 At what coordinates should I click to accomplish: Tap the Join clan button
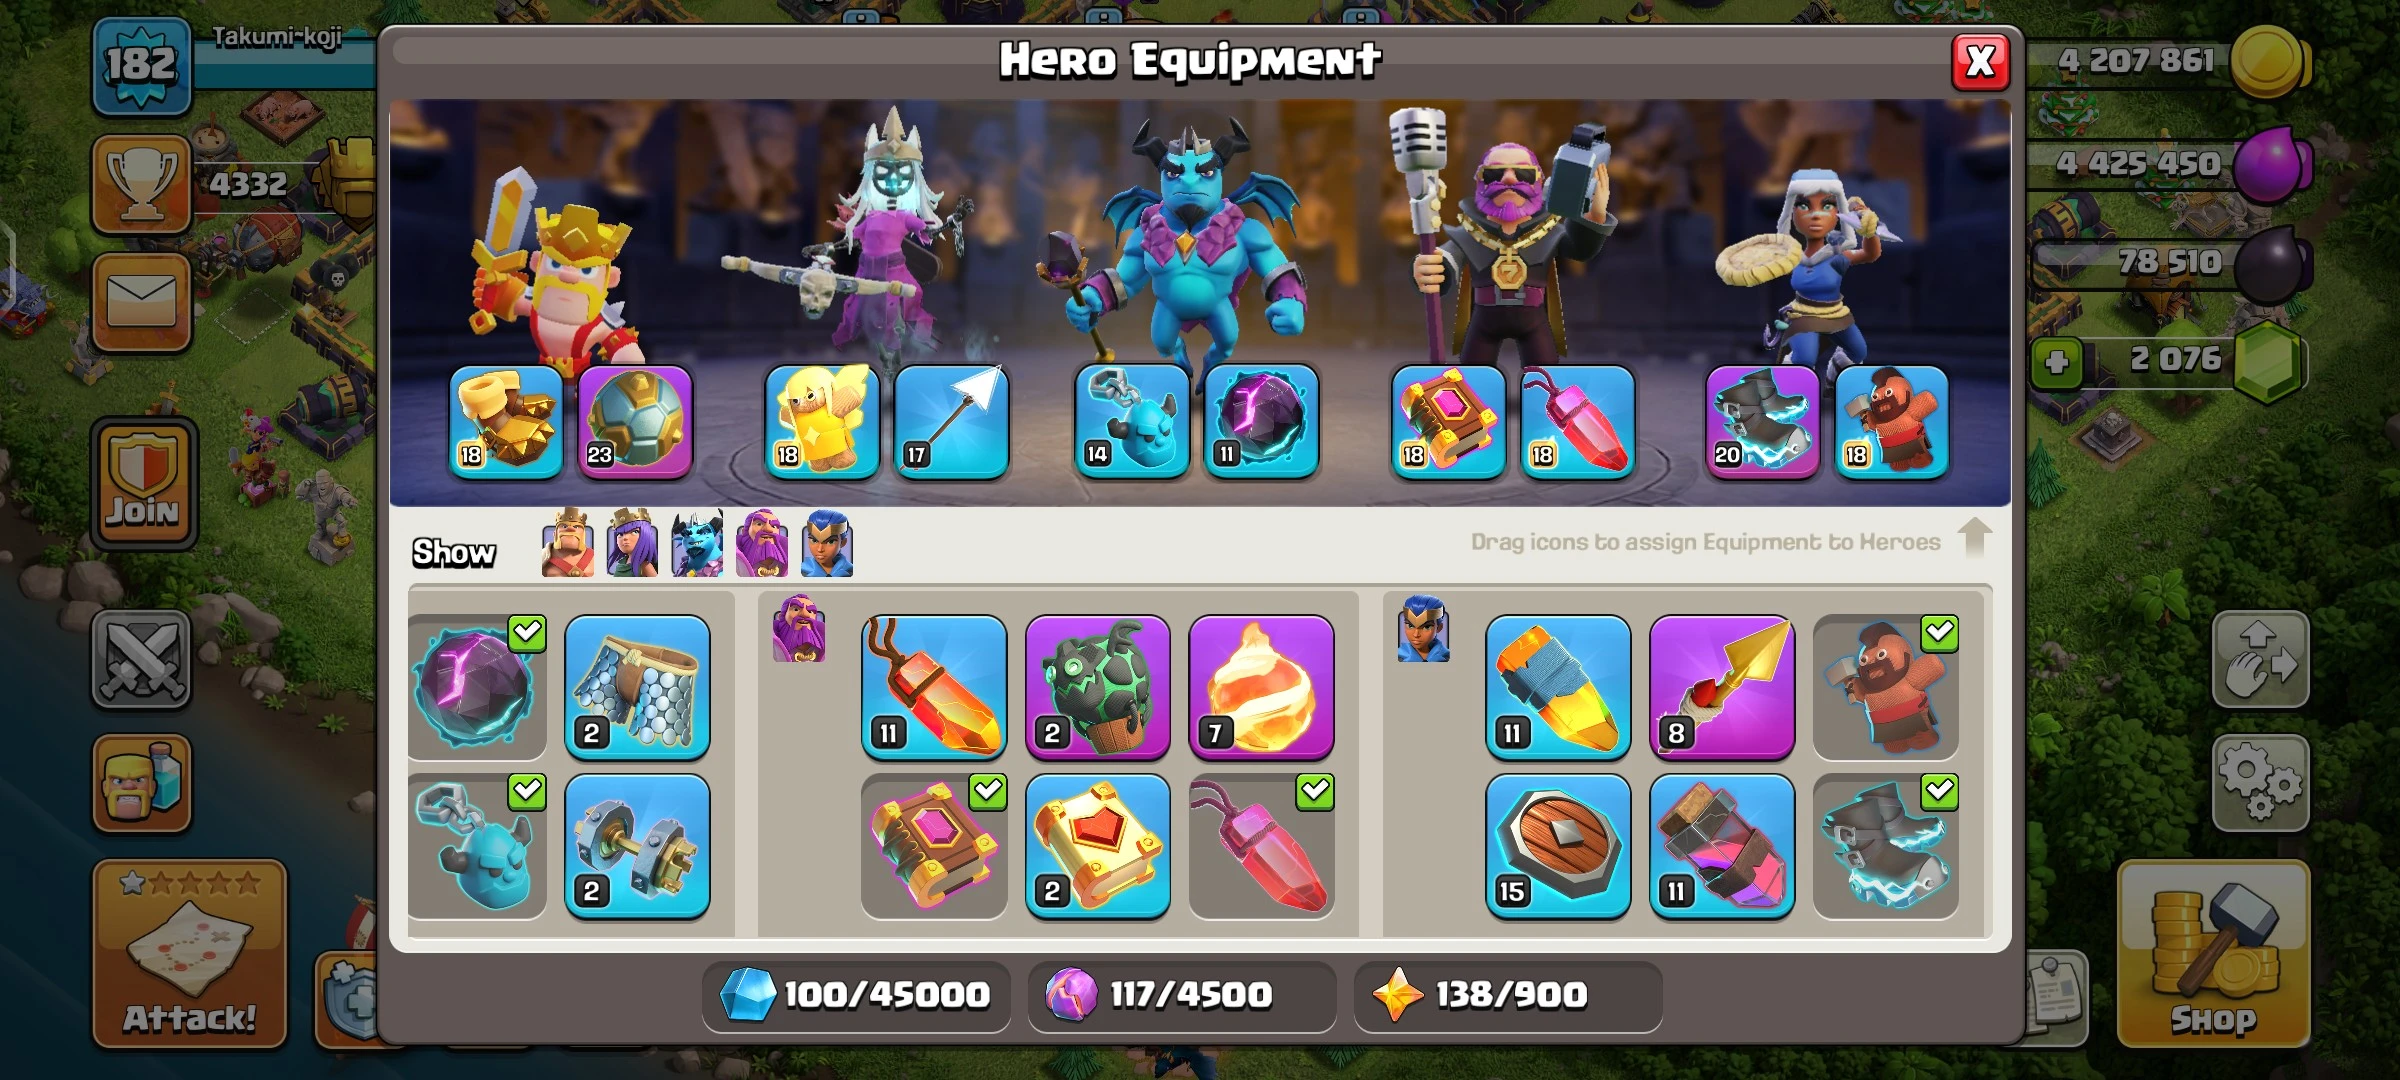point(144,483)
